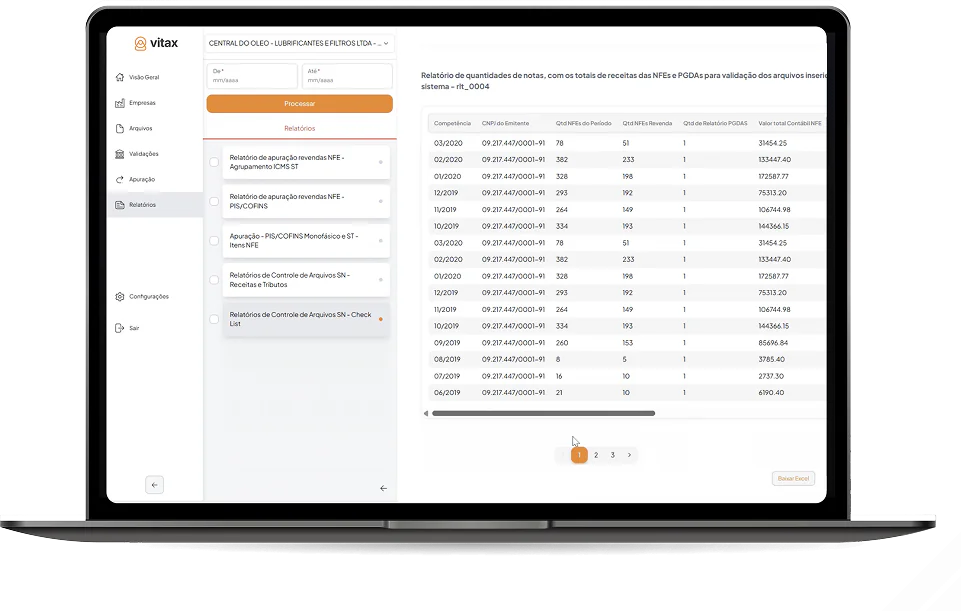Open Visão Geral menu item
The height and width of the screenshot is (611, 961).
tap(144, 78)
